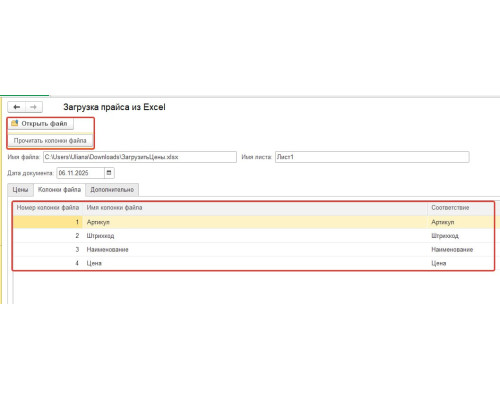Click Артикул in the file column name
Viewport: 500px width, 400px height.
click(98, 222)
